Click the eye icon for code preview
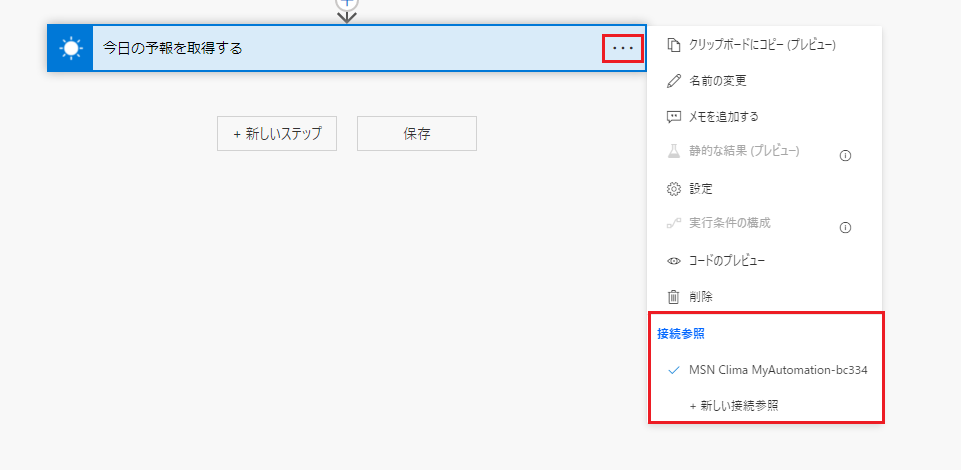Image resolution: width=961 pixels, height=470 pixels. point(674,261)
